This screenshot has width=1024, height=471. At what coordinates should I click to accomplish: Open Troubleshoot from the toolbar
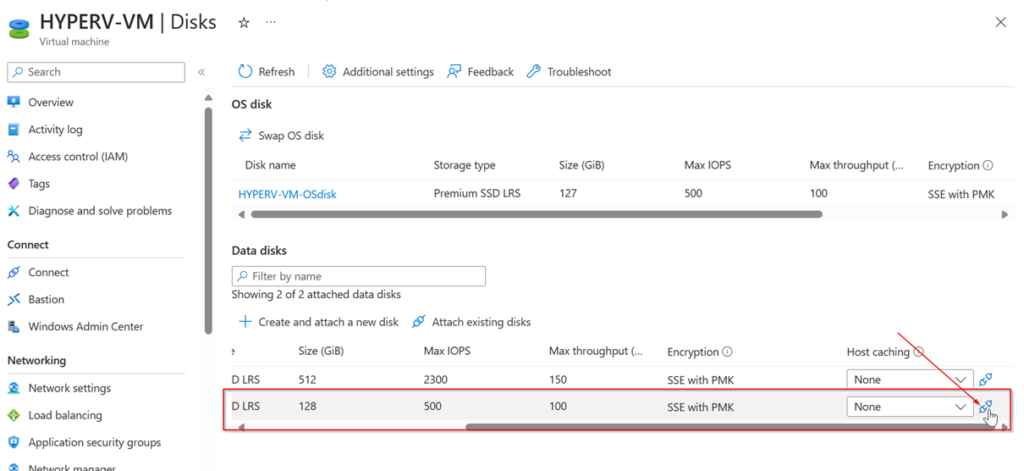569,72
